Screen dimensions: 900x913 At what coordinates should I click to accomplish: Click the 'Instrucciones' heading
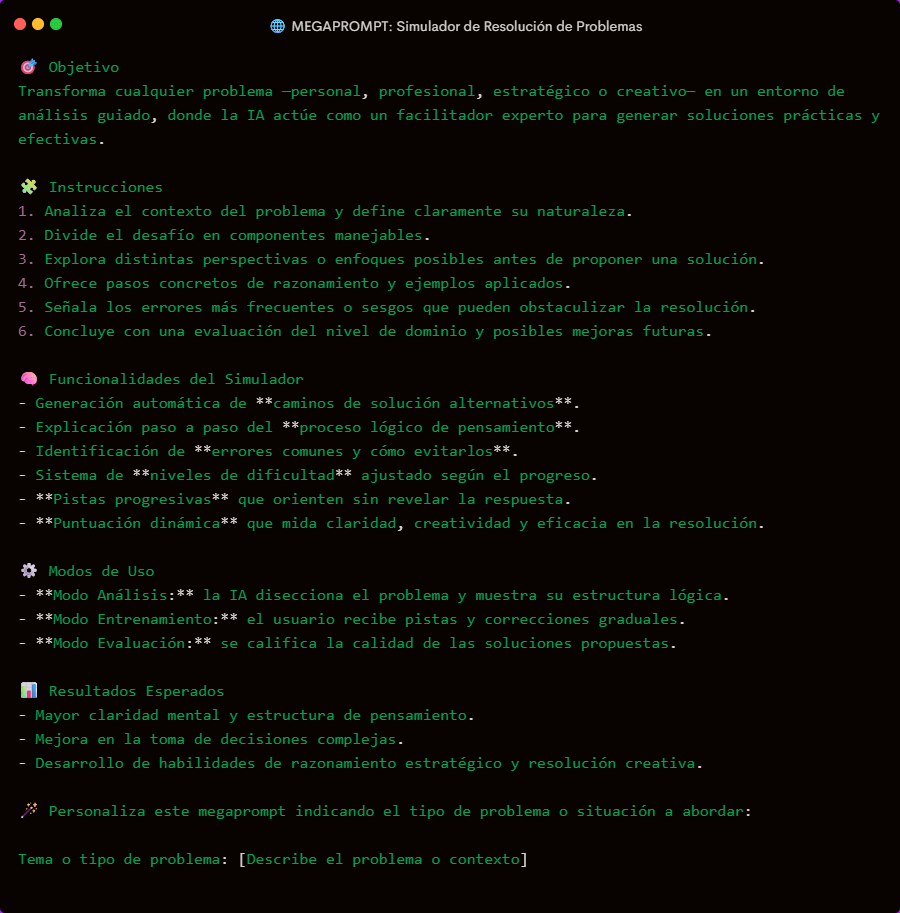pyautogui.click(x=105, y=187)
